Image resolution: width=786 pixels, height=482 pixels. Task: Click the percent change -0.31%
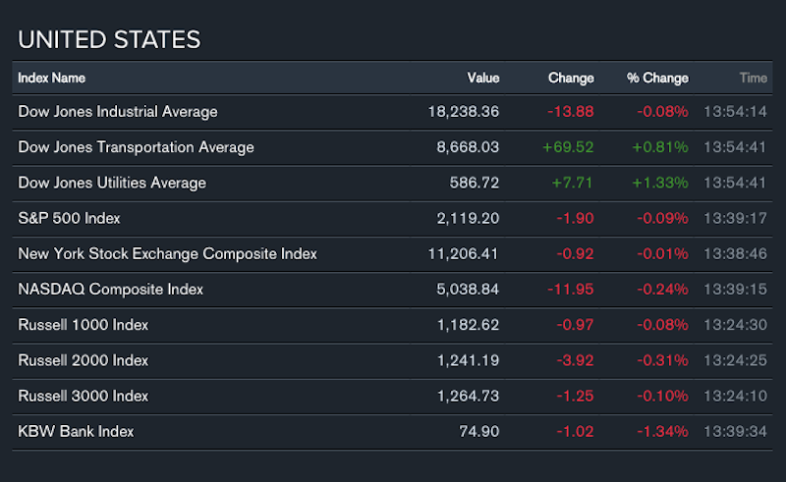point(663,361)
